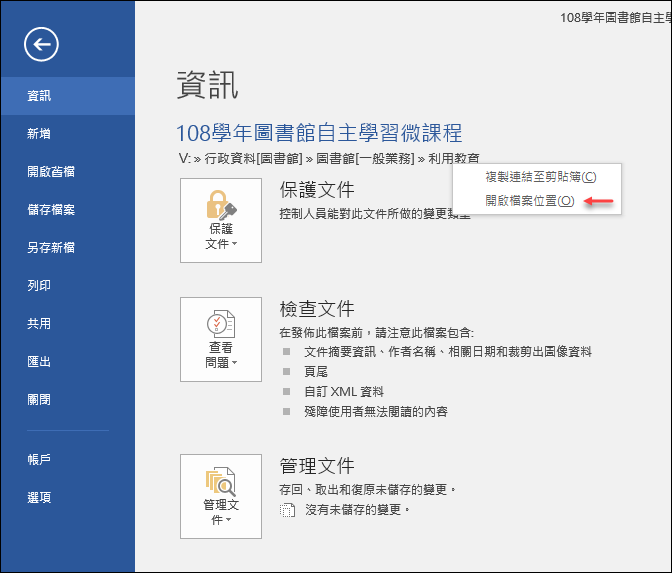The width and height of the screenshot is (672, 573).
Task: Click the manage documents magnifier icon
Action: pos(221,481)
